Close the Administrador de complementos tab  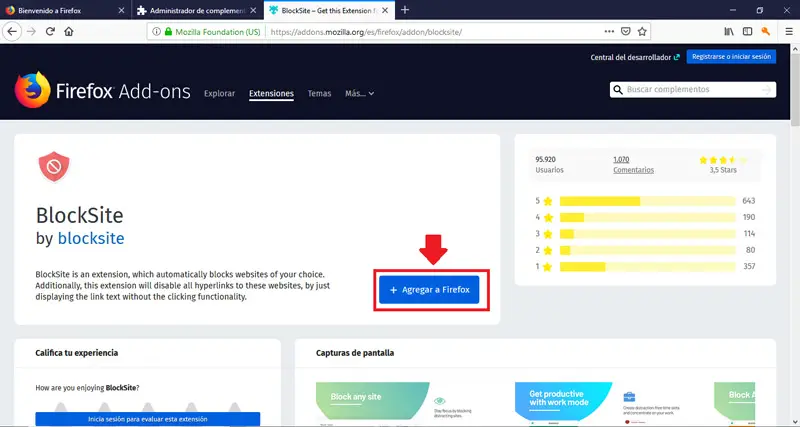[x=253, y=10]
